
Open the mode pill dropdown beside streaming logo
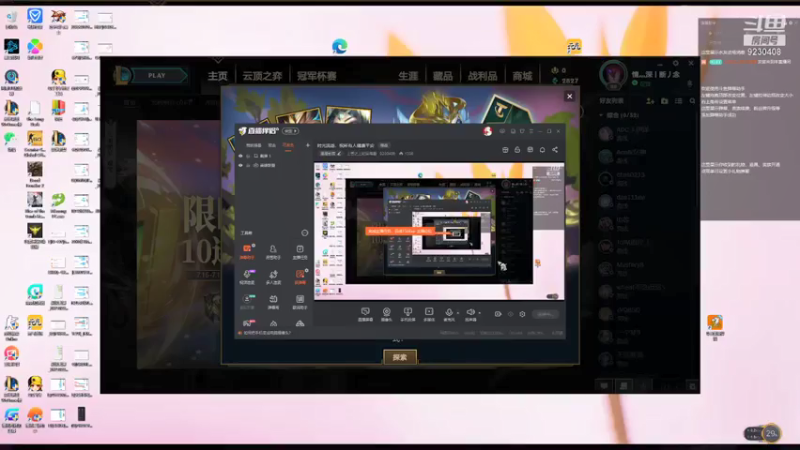click(290, 131)
